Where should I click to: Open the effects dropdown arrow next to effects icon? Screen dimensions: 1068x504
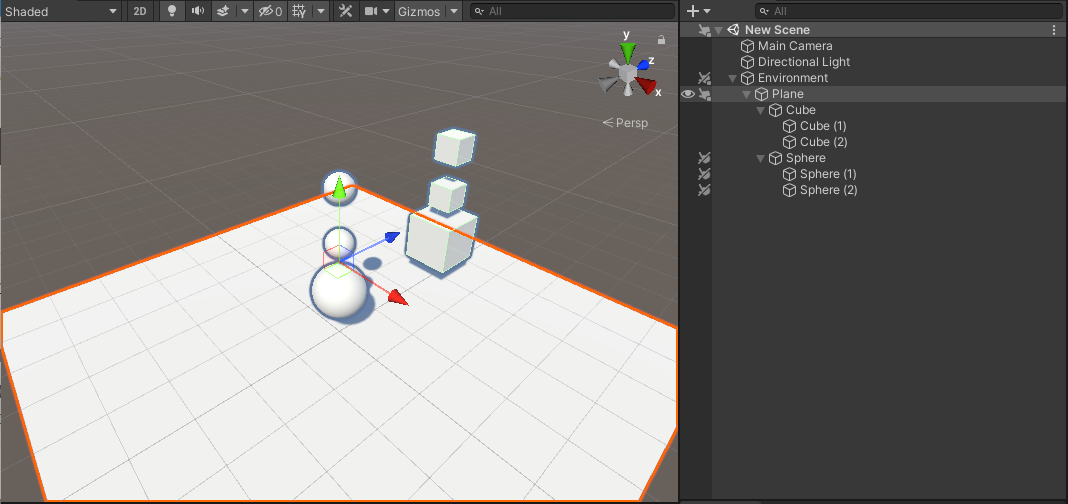coord(245,11)
